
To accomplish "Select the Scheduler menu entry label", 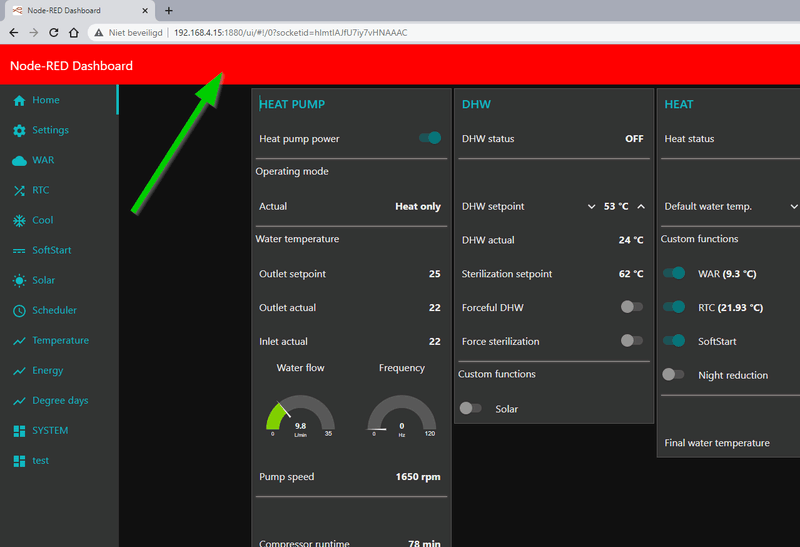I will point(54,310).
